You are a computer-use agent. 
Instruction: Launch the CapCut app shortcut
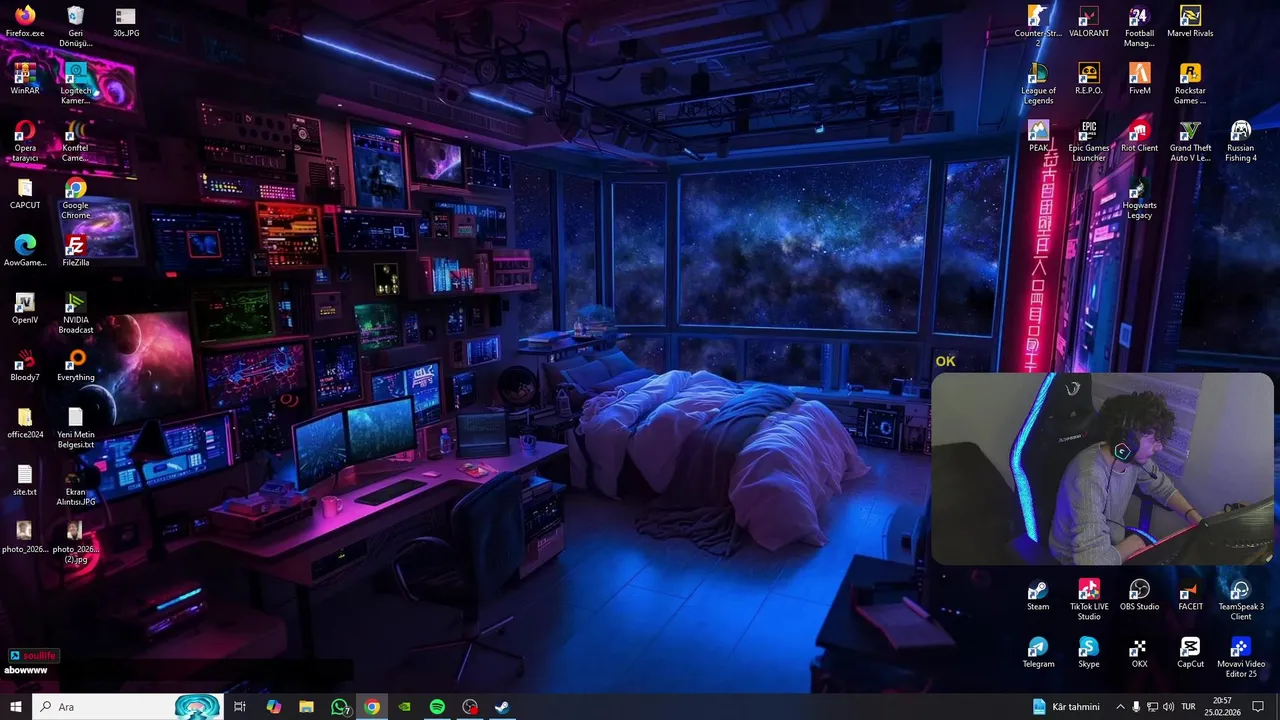(1190, 652)
